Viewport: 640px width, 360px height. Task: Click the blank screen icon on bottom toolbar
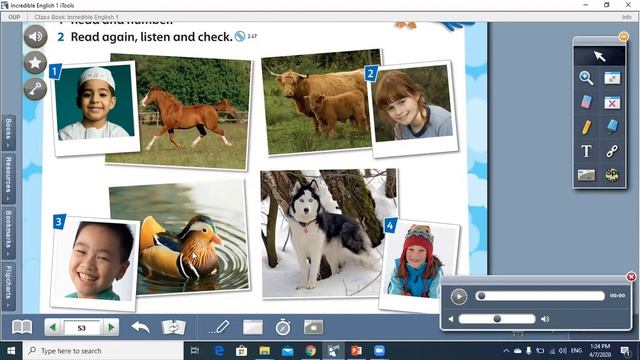[253, 327]
